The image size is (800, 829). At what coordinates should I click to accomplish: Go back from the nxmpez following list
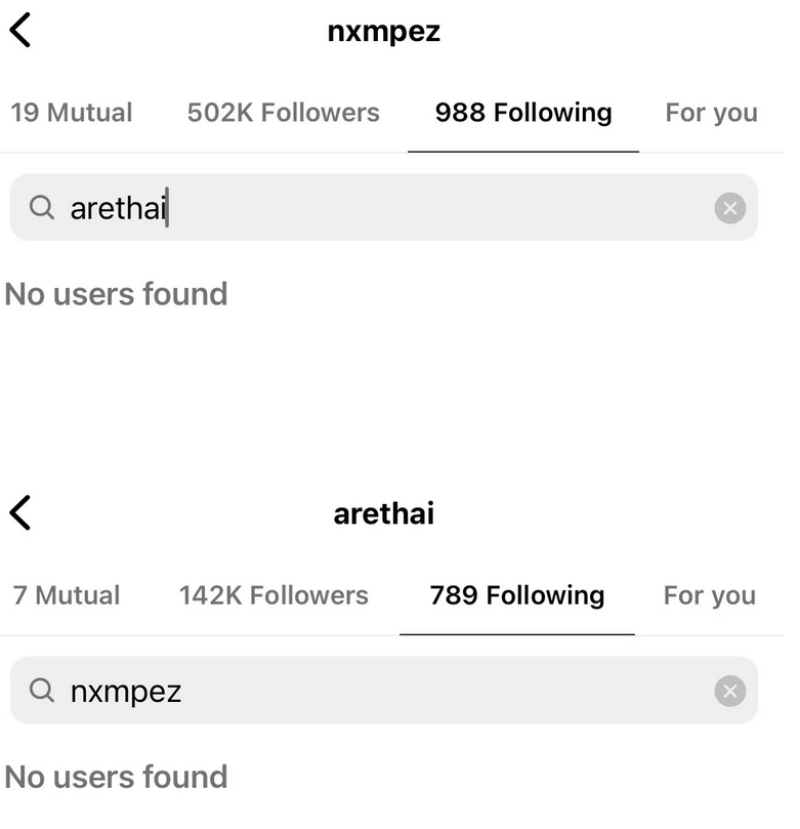click(x=19, y=31)
